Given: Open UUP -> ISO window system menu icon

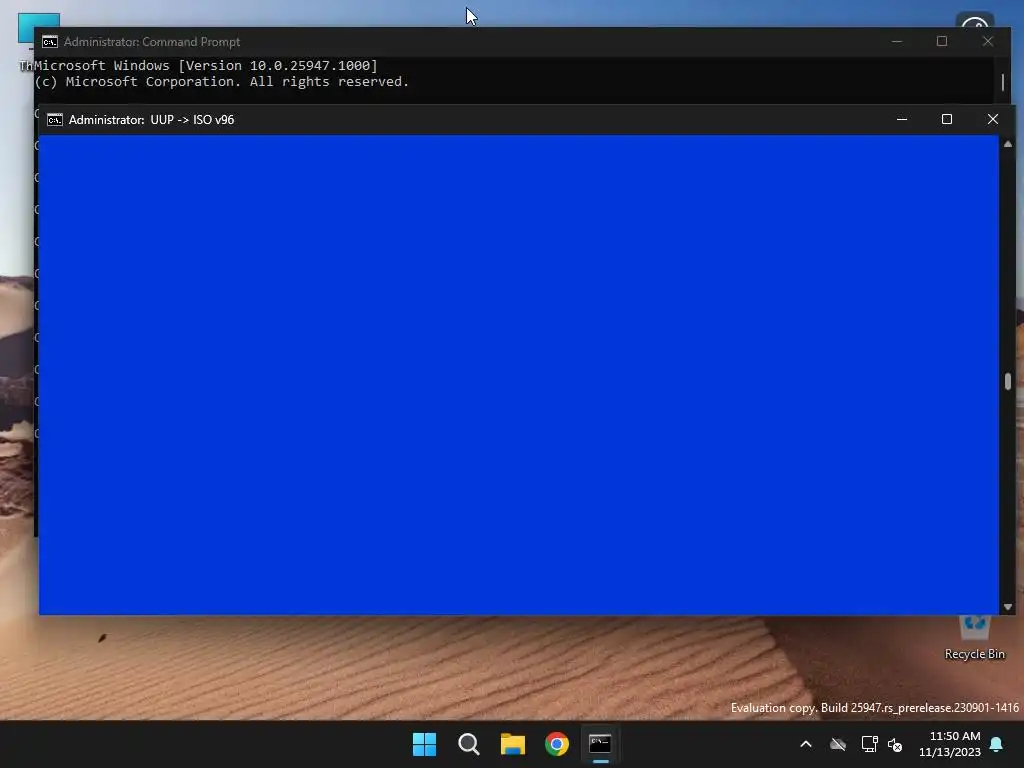Looking at the screenshot, I should 55,120.
